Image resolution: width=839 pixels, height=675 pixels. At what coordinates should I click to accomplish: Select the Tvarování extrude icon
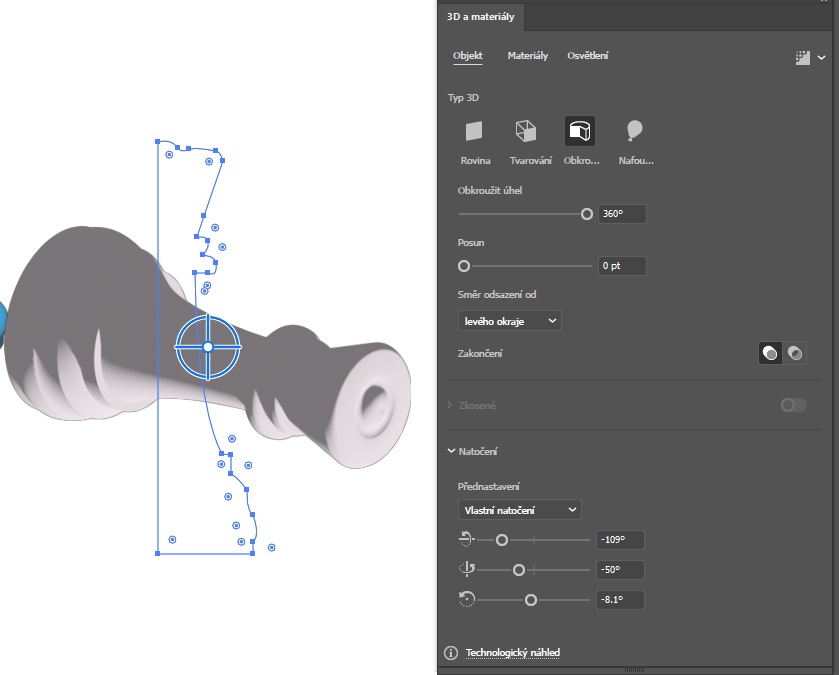[x=525, y=131]
